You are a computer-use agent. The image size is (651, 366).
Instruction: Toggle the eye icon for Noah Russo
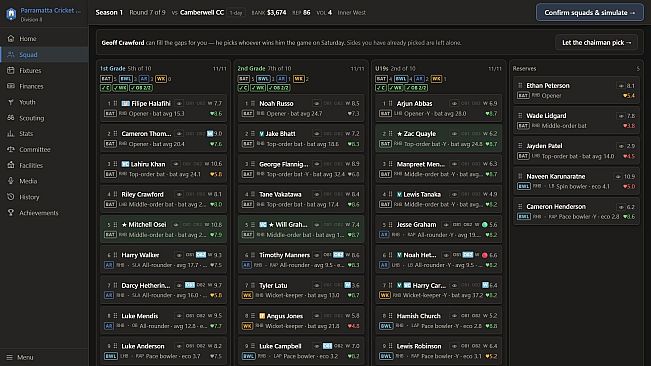[x=317, y=103]
